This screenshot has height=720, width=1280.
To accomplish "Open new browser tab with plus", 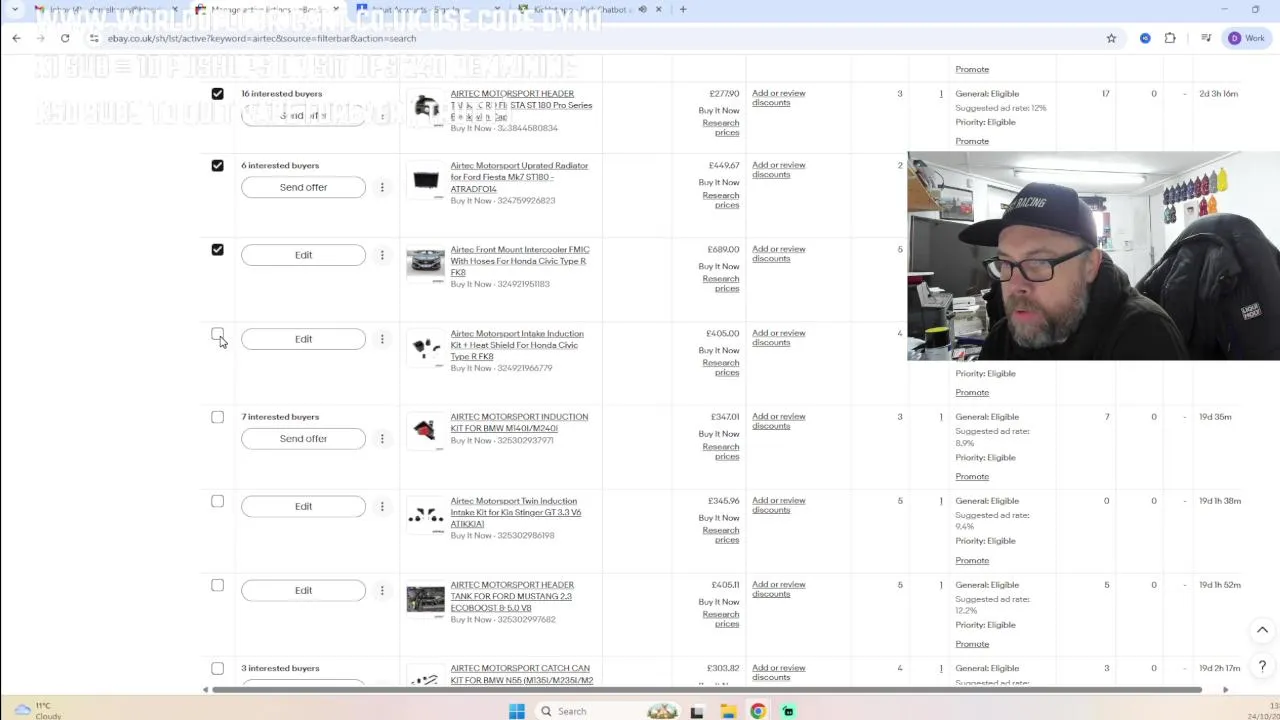I will [x=683, y=10].
